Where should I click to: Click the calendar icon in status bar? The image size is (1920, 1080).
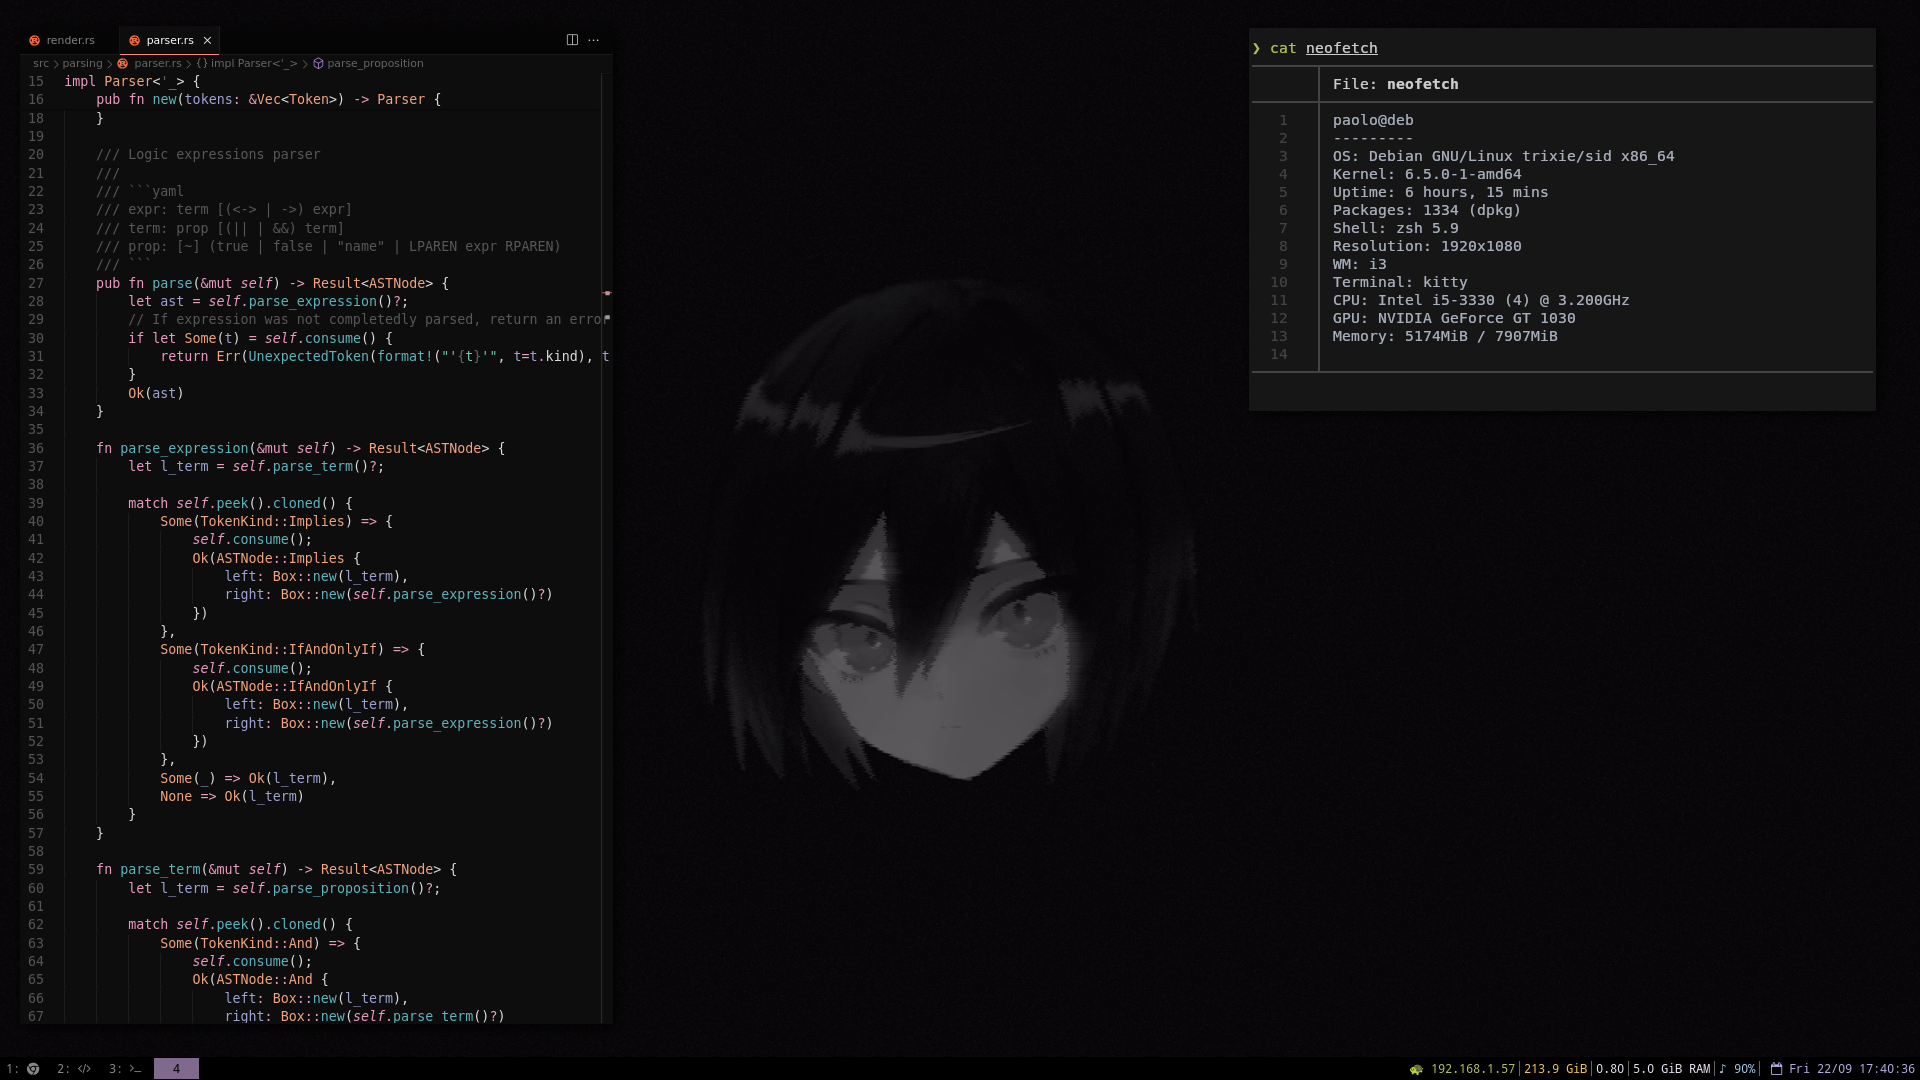click(x=1776, y=1069)
